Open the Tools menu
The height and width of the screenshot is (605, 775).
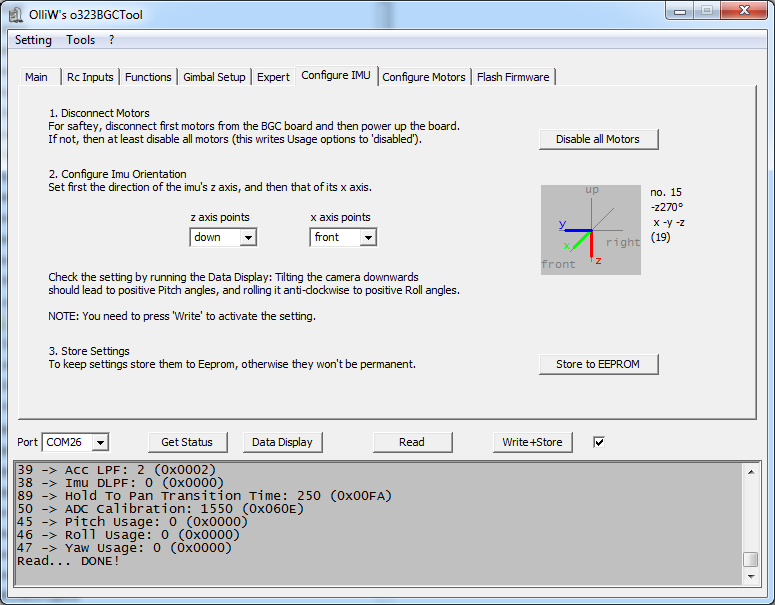81,40
